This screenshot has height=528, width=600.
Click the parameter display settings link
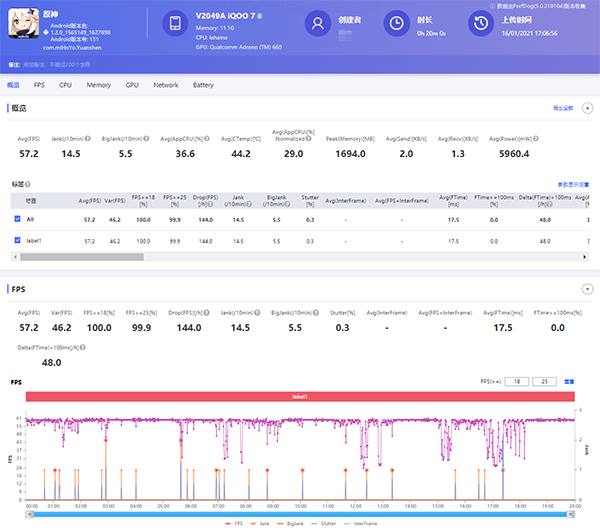pyautogui.click(x=573, y=185)
